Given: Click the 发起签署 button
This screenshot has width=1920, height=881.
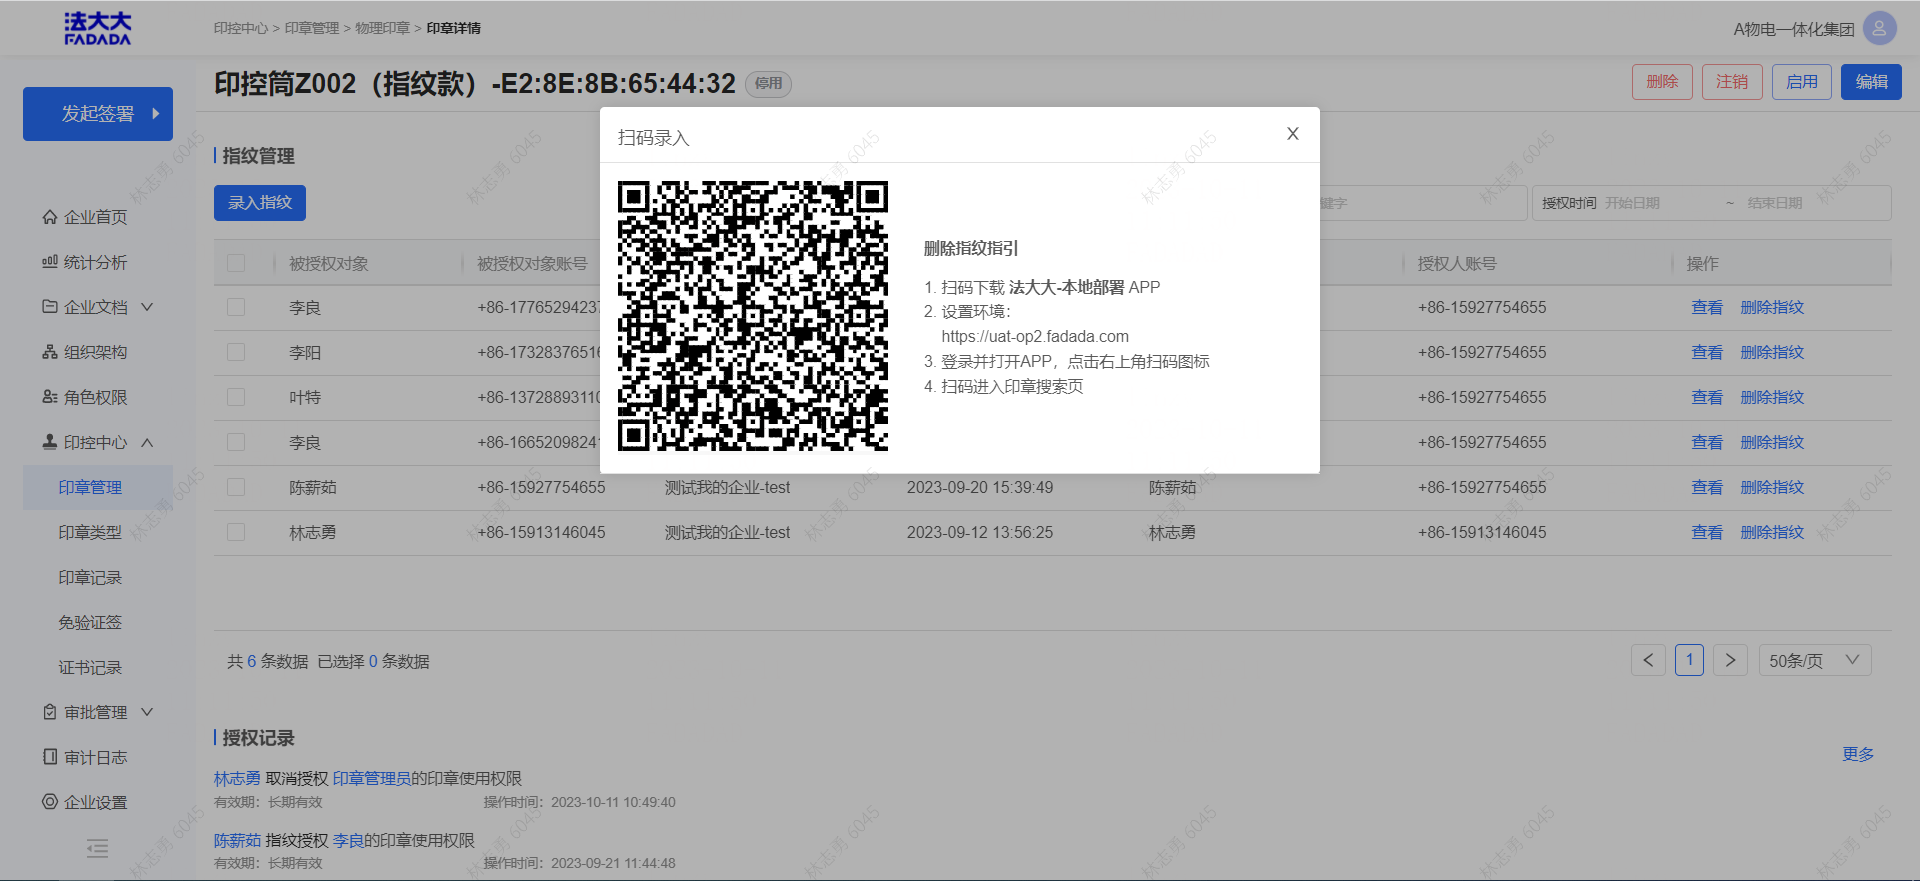Looking at the screenshot, I should pyautogui.click(x=98, y=114).
